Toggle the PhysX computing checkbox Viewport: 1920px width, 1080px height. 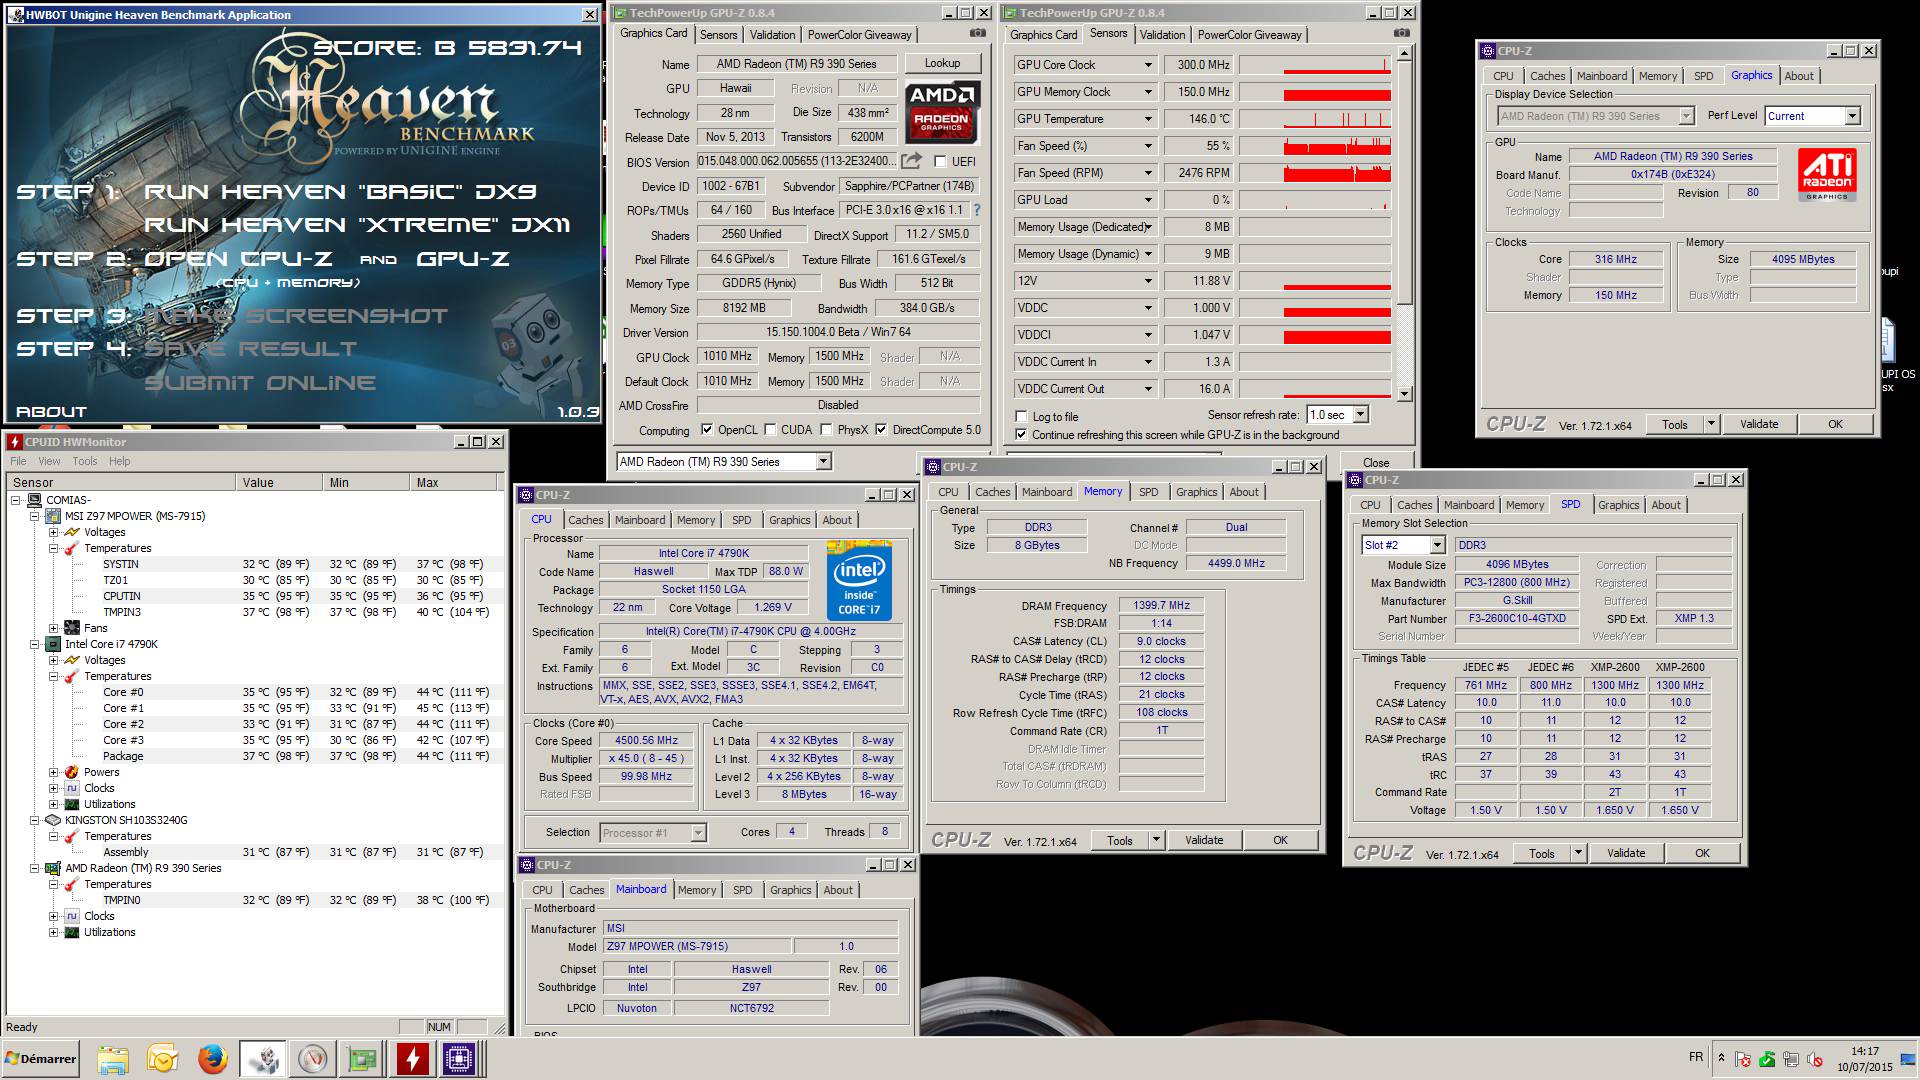[826, 430]
